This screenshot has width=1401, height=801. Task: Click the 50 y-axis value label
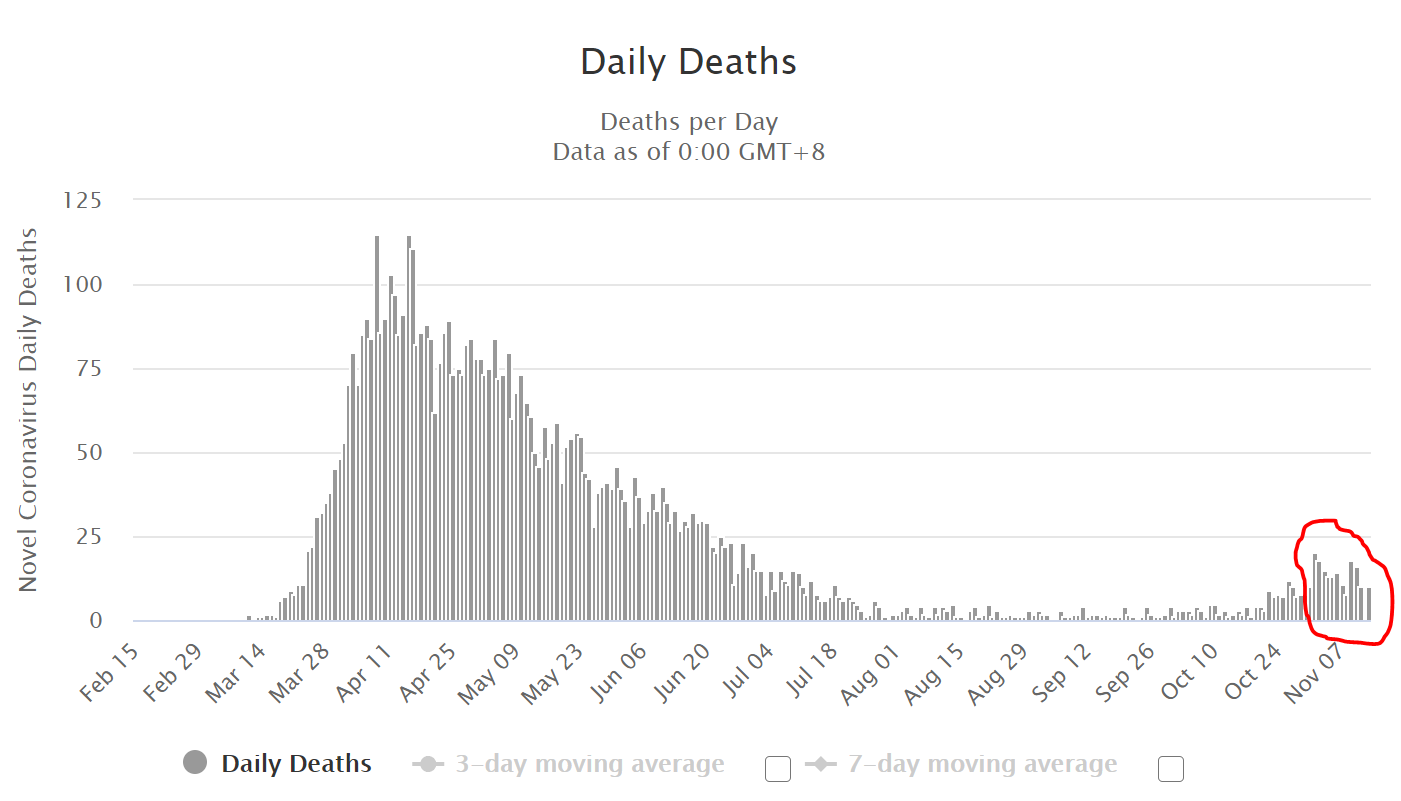point(90,452)
